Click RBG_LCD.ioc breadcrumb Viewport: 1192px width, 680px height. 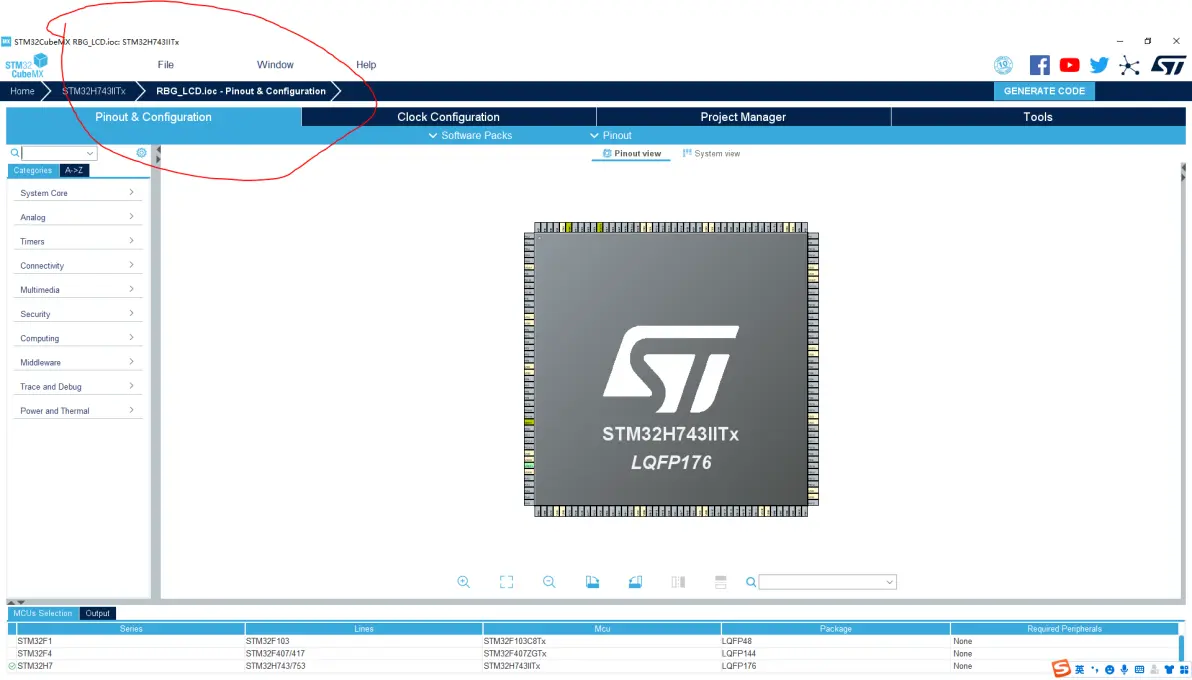point(241,91)
